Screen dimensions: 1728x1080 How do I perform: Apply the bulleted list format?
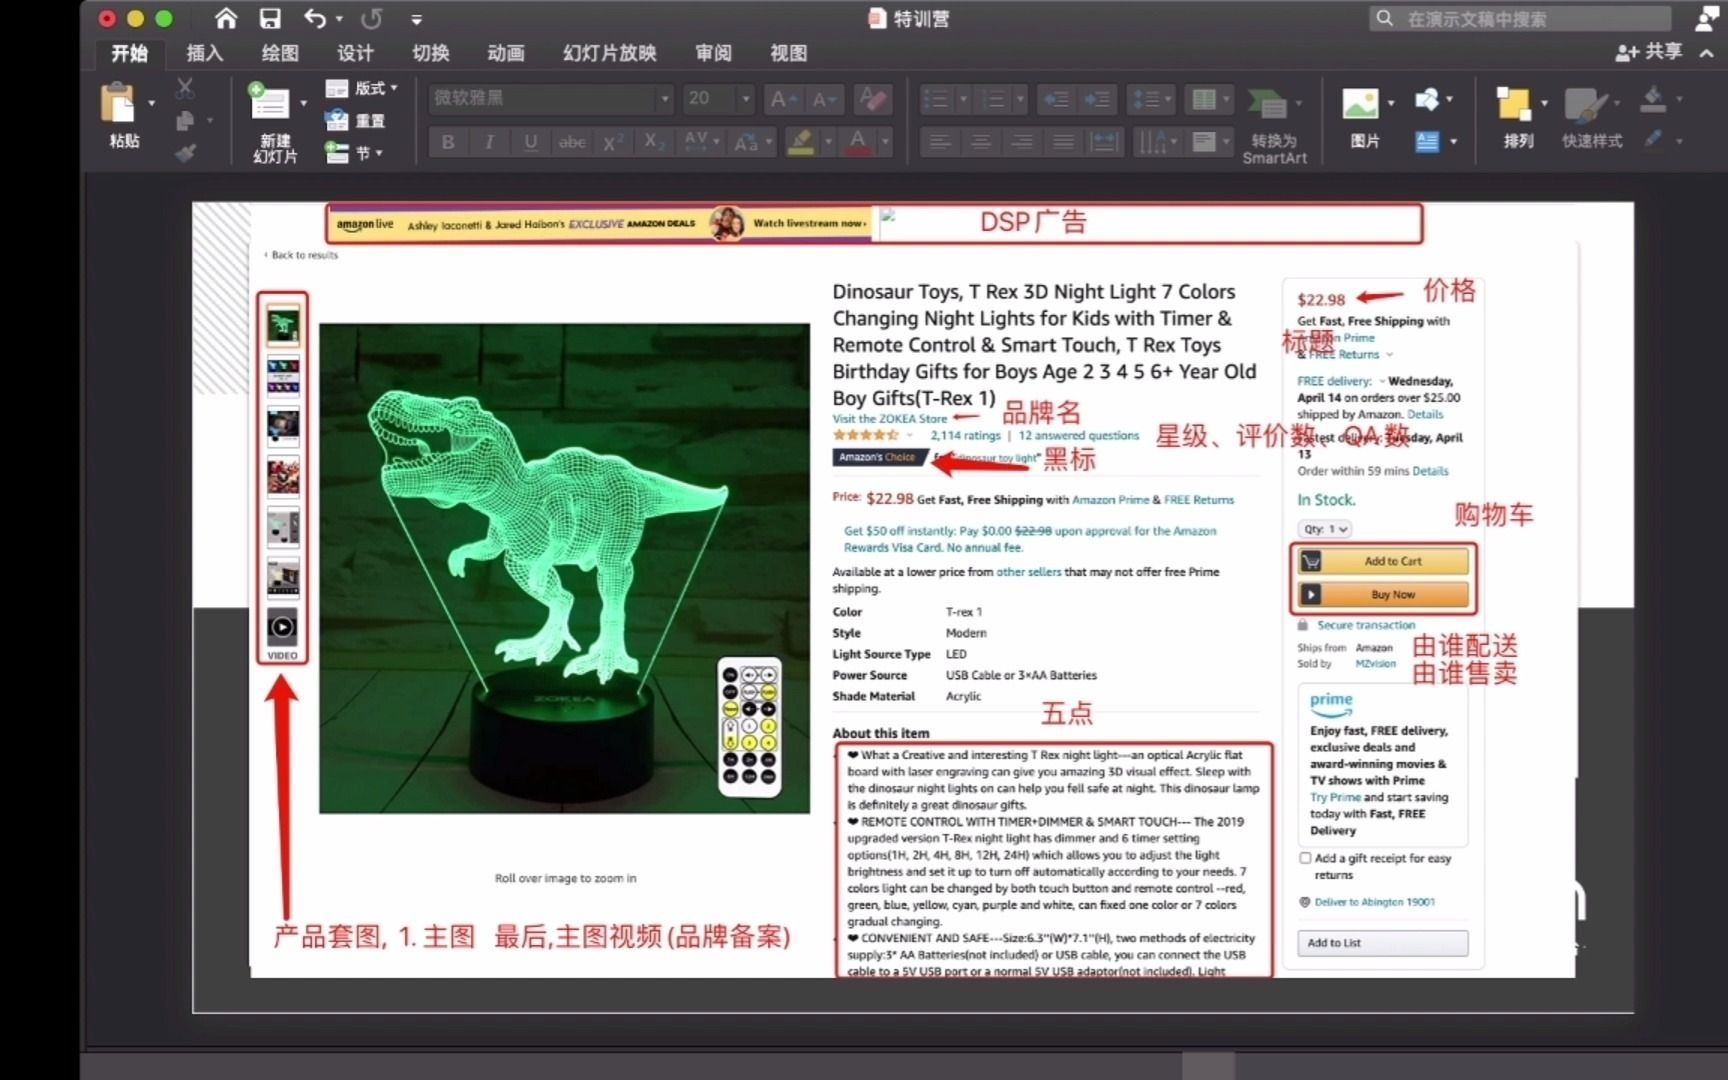click(x=935, y=99)
